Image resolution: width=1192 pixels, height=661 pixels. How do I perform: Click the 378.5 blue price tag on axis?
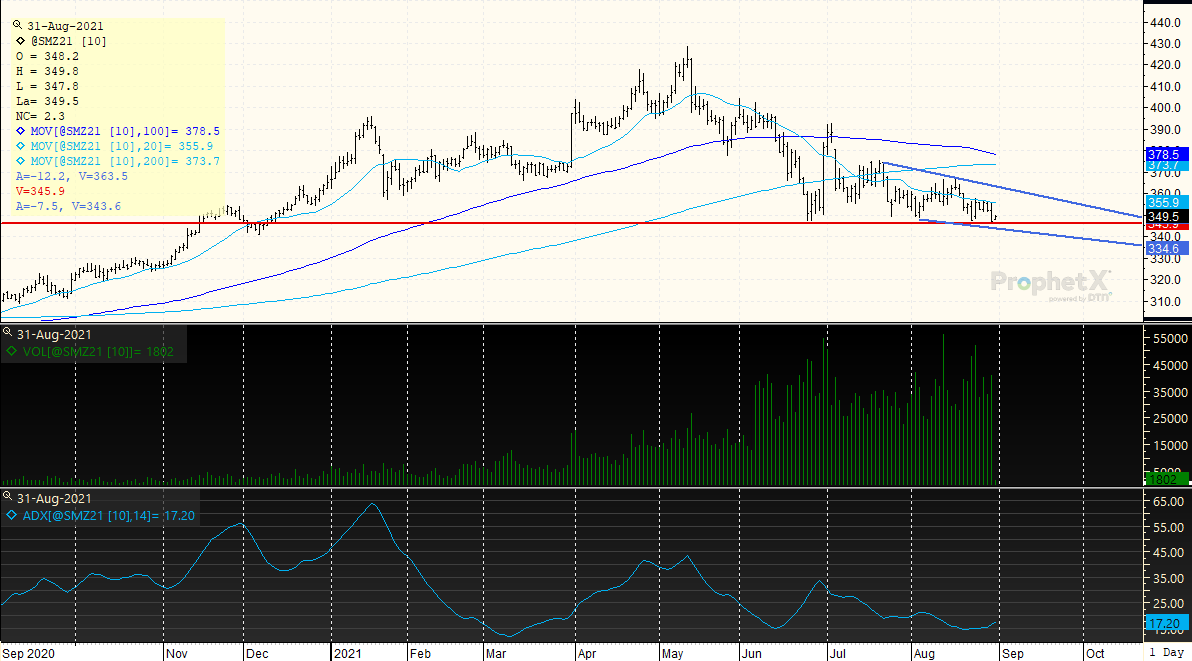[x=1165, y=156]
